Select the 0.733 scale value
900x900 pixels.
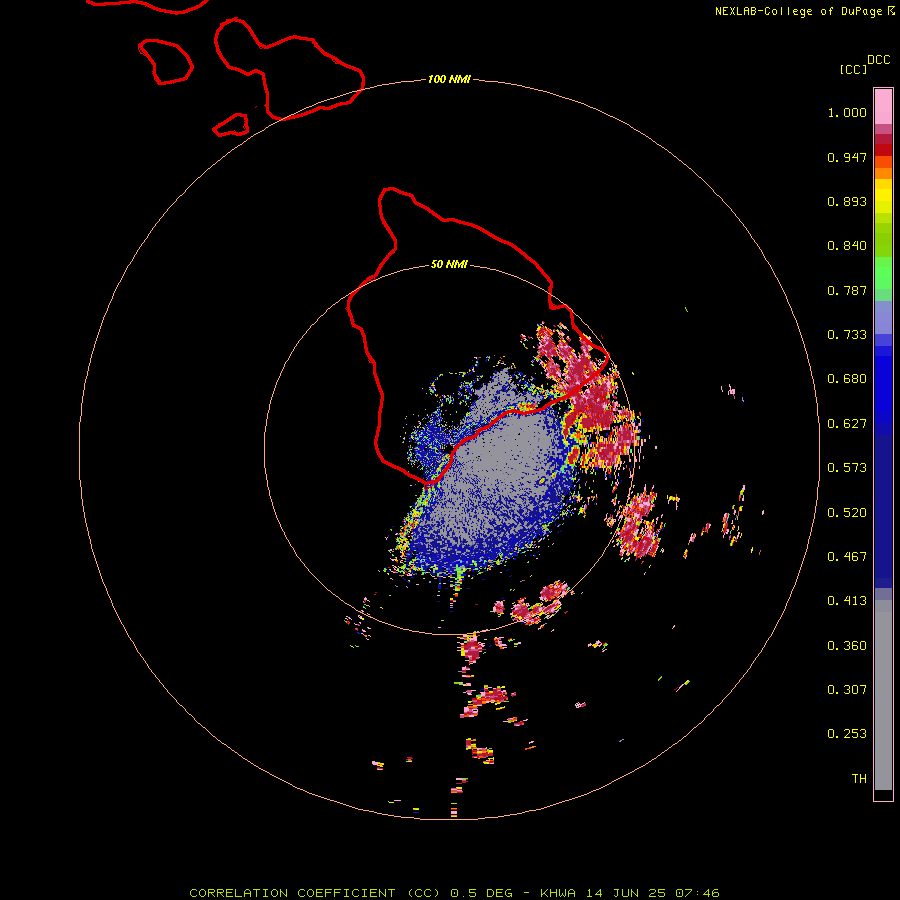(x=847, y=335)
